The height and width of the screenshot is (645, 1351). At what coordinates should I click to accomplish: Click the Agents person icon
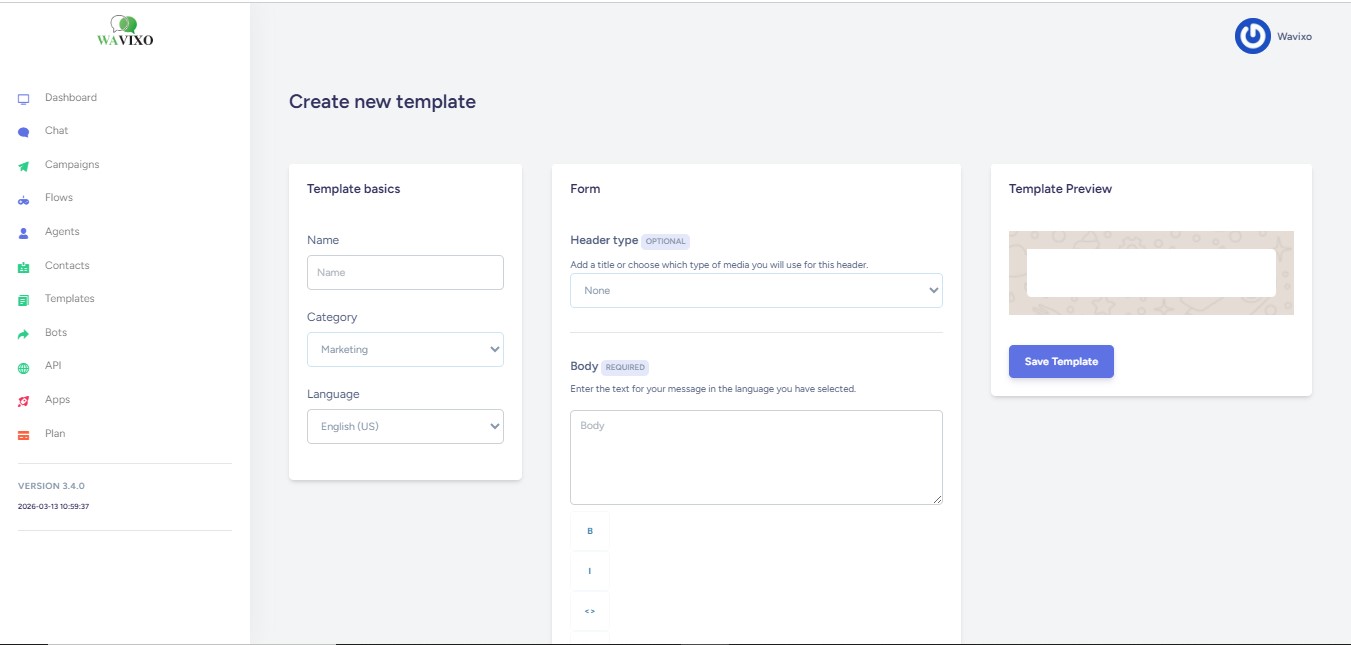(x=24, y=233)
